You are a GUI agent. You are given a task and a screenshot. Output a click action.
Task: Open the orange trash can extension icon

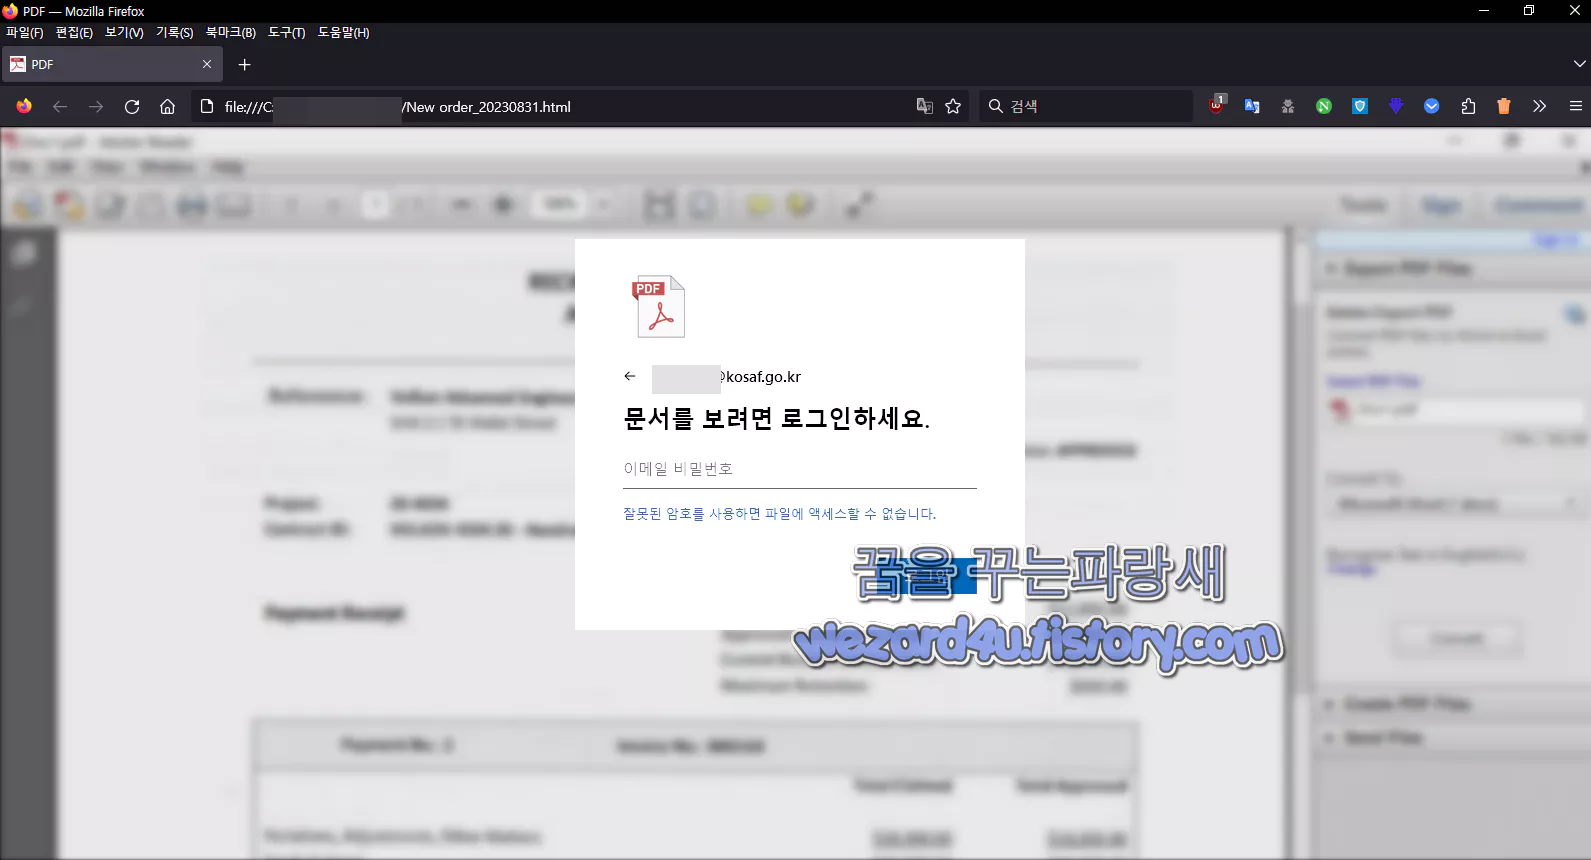click(x=1504, y=106)
